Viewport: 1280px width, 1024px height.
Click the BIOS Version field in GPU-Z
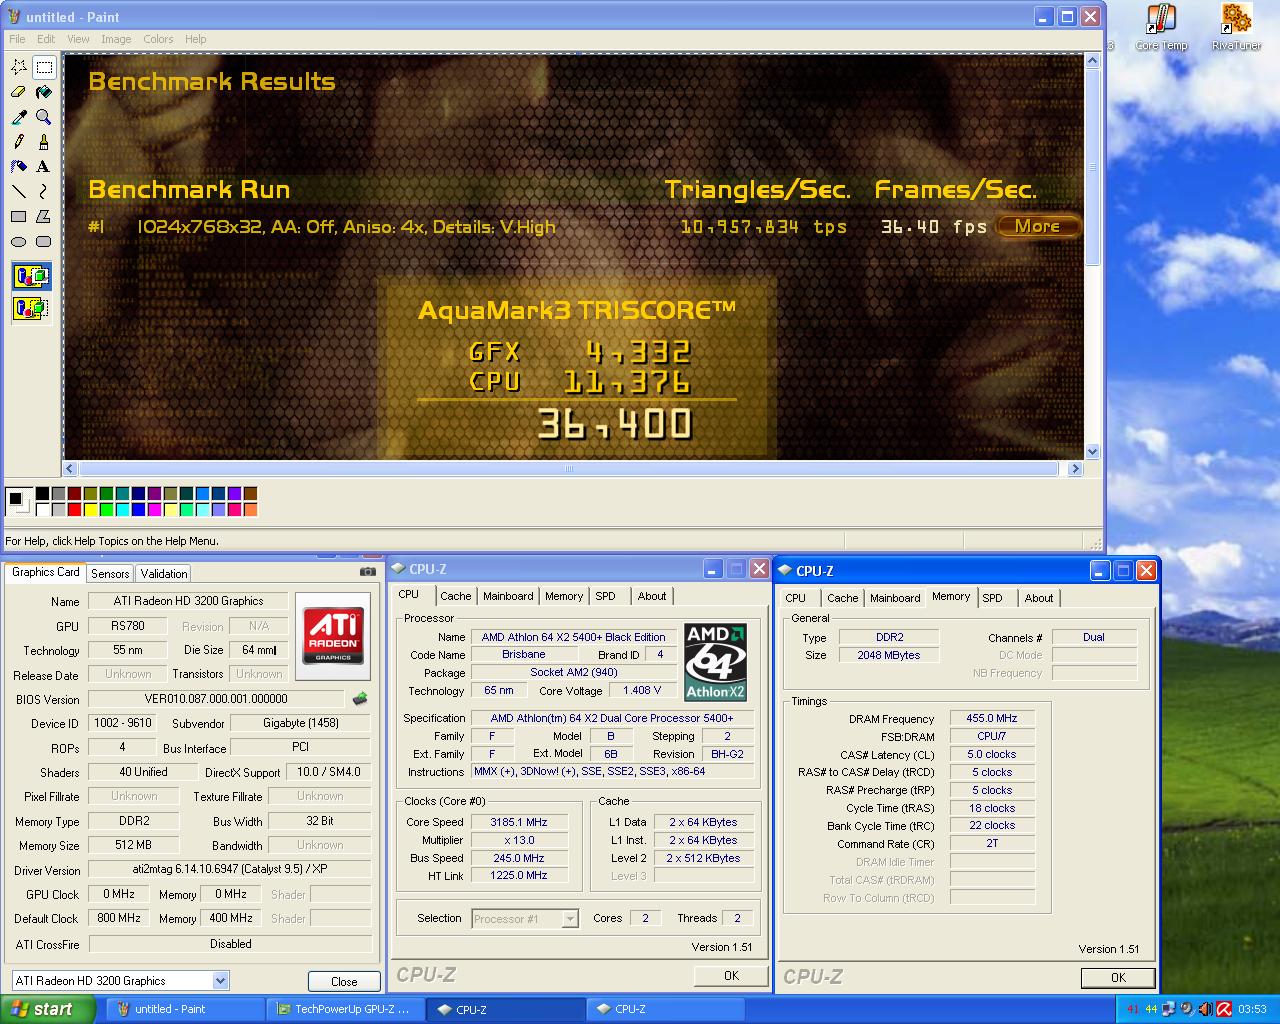(x=216, y=699)
